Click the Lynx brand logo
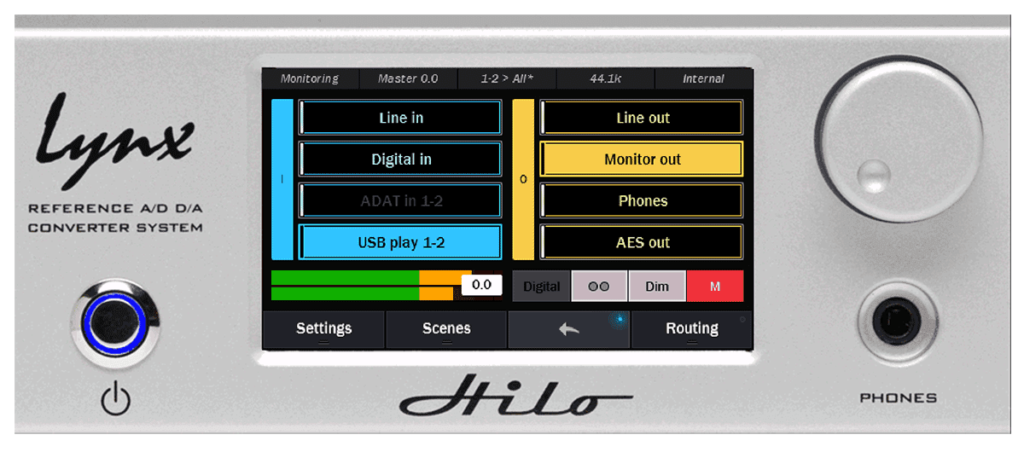Screen dimensions: 1024x452 (115, 140)
